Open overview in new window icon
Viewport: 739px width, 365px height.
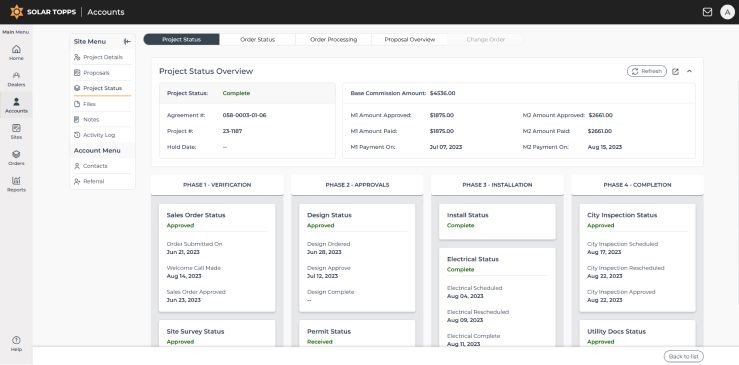(675, 71)
